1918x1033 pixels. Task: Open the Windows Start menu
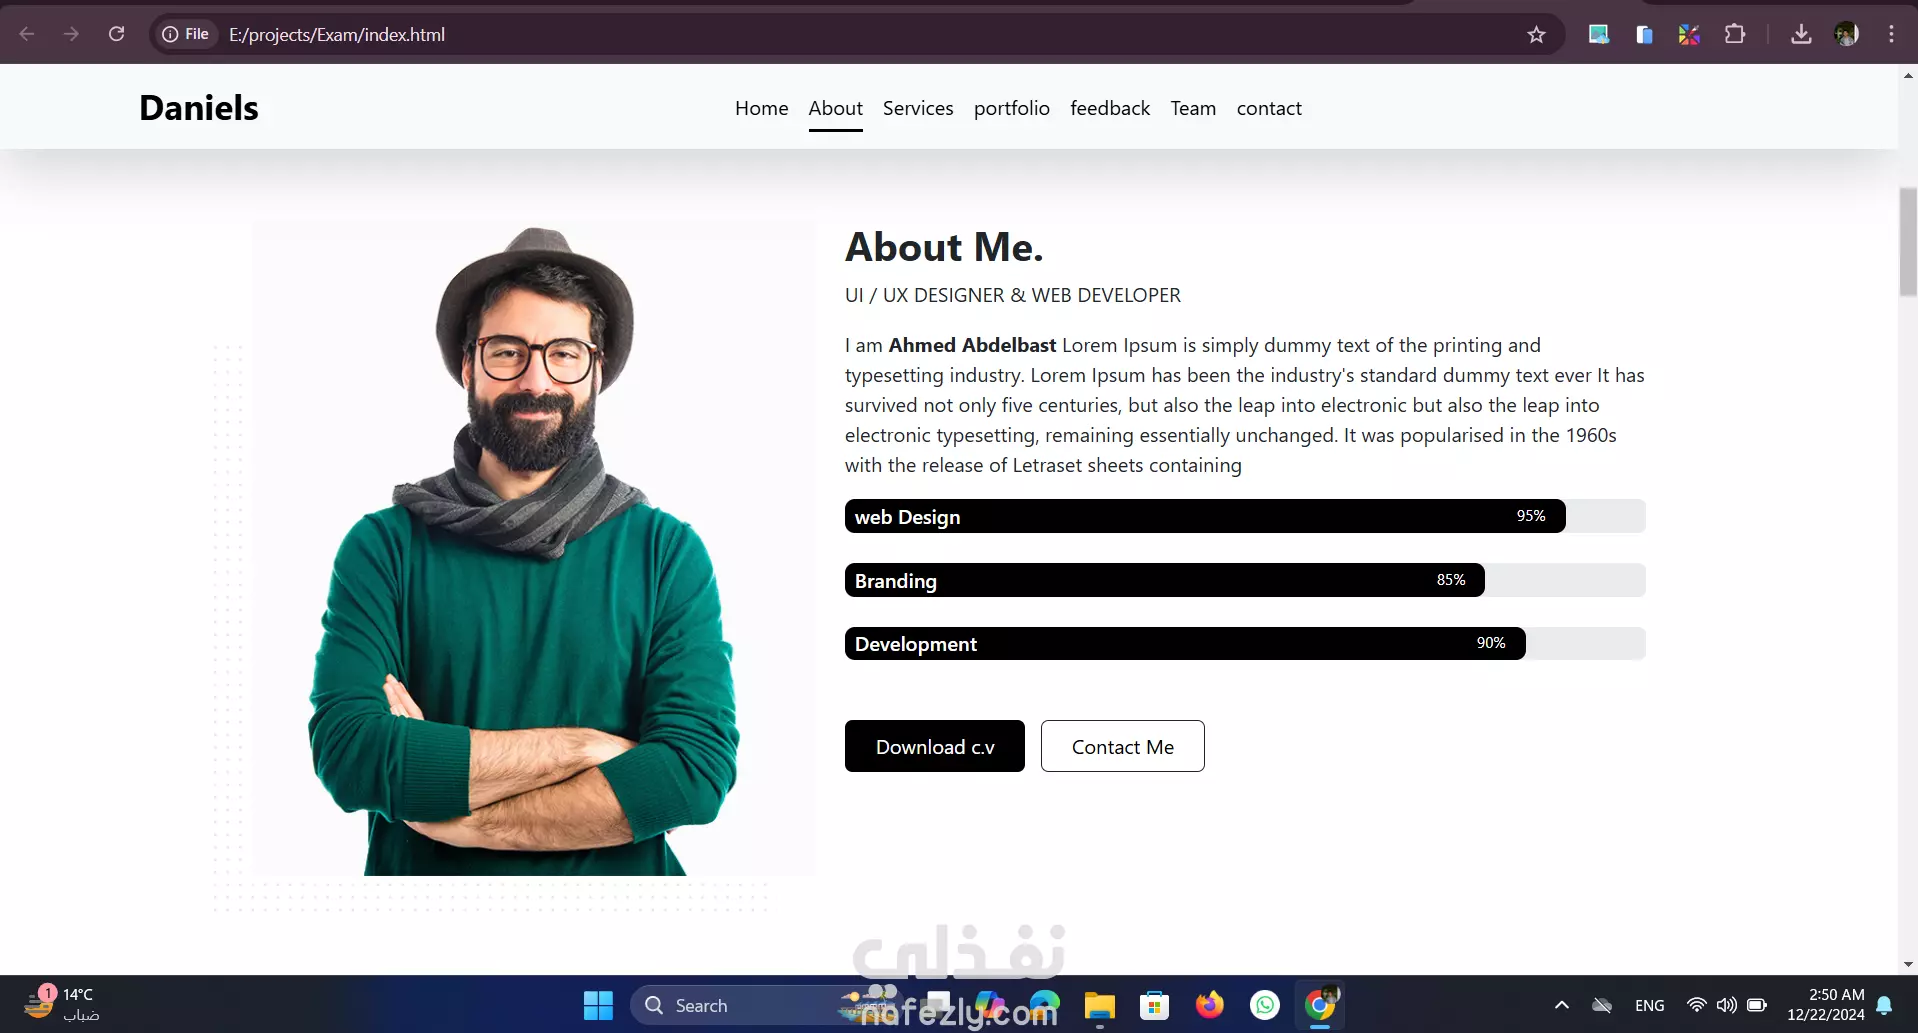coord(598,1005)
